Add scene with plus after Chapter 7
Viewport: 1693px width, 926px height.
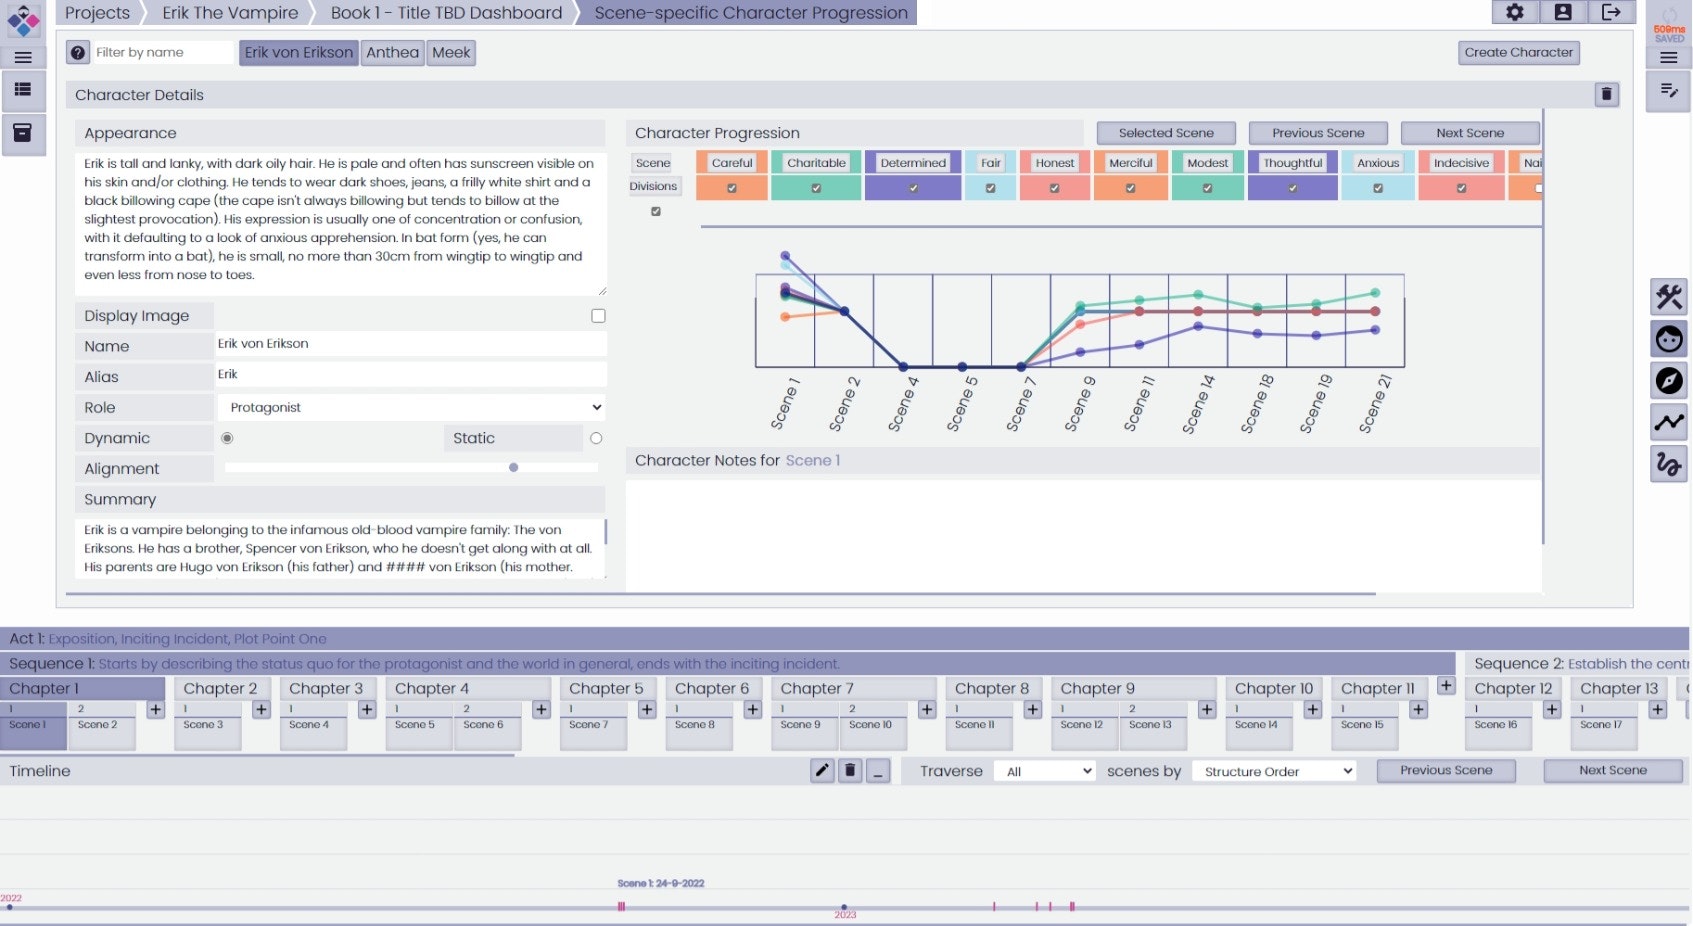[x=927, y=710]
